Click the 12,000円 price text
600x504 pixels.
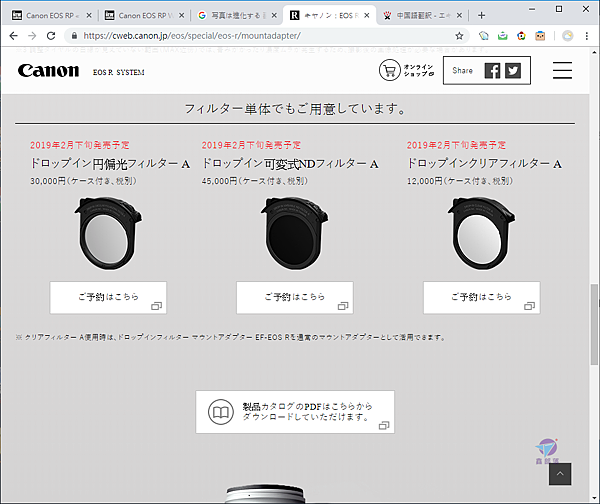pyautogui.click(x=460, y=181)
